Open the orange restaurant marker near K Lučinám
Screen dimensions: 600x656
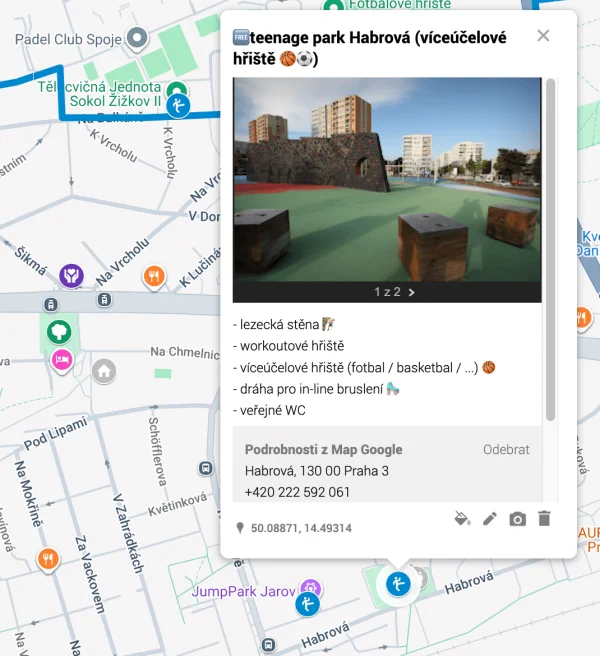tap(154, 277)
